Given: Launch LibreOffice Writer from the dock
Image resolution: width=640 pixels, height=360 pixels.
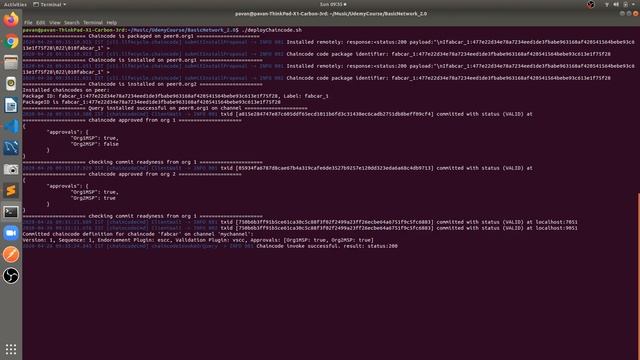Looking at the screenshot, I should tap(11, 105).
